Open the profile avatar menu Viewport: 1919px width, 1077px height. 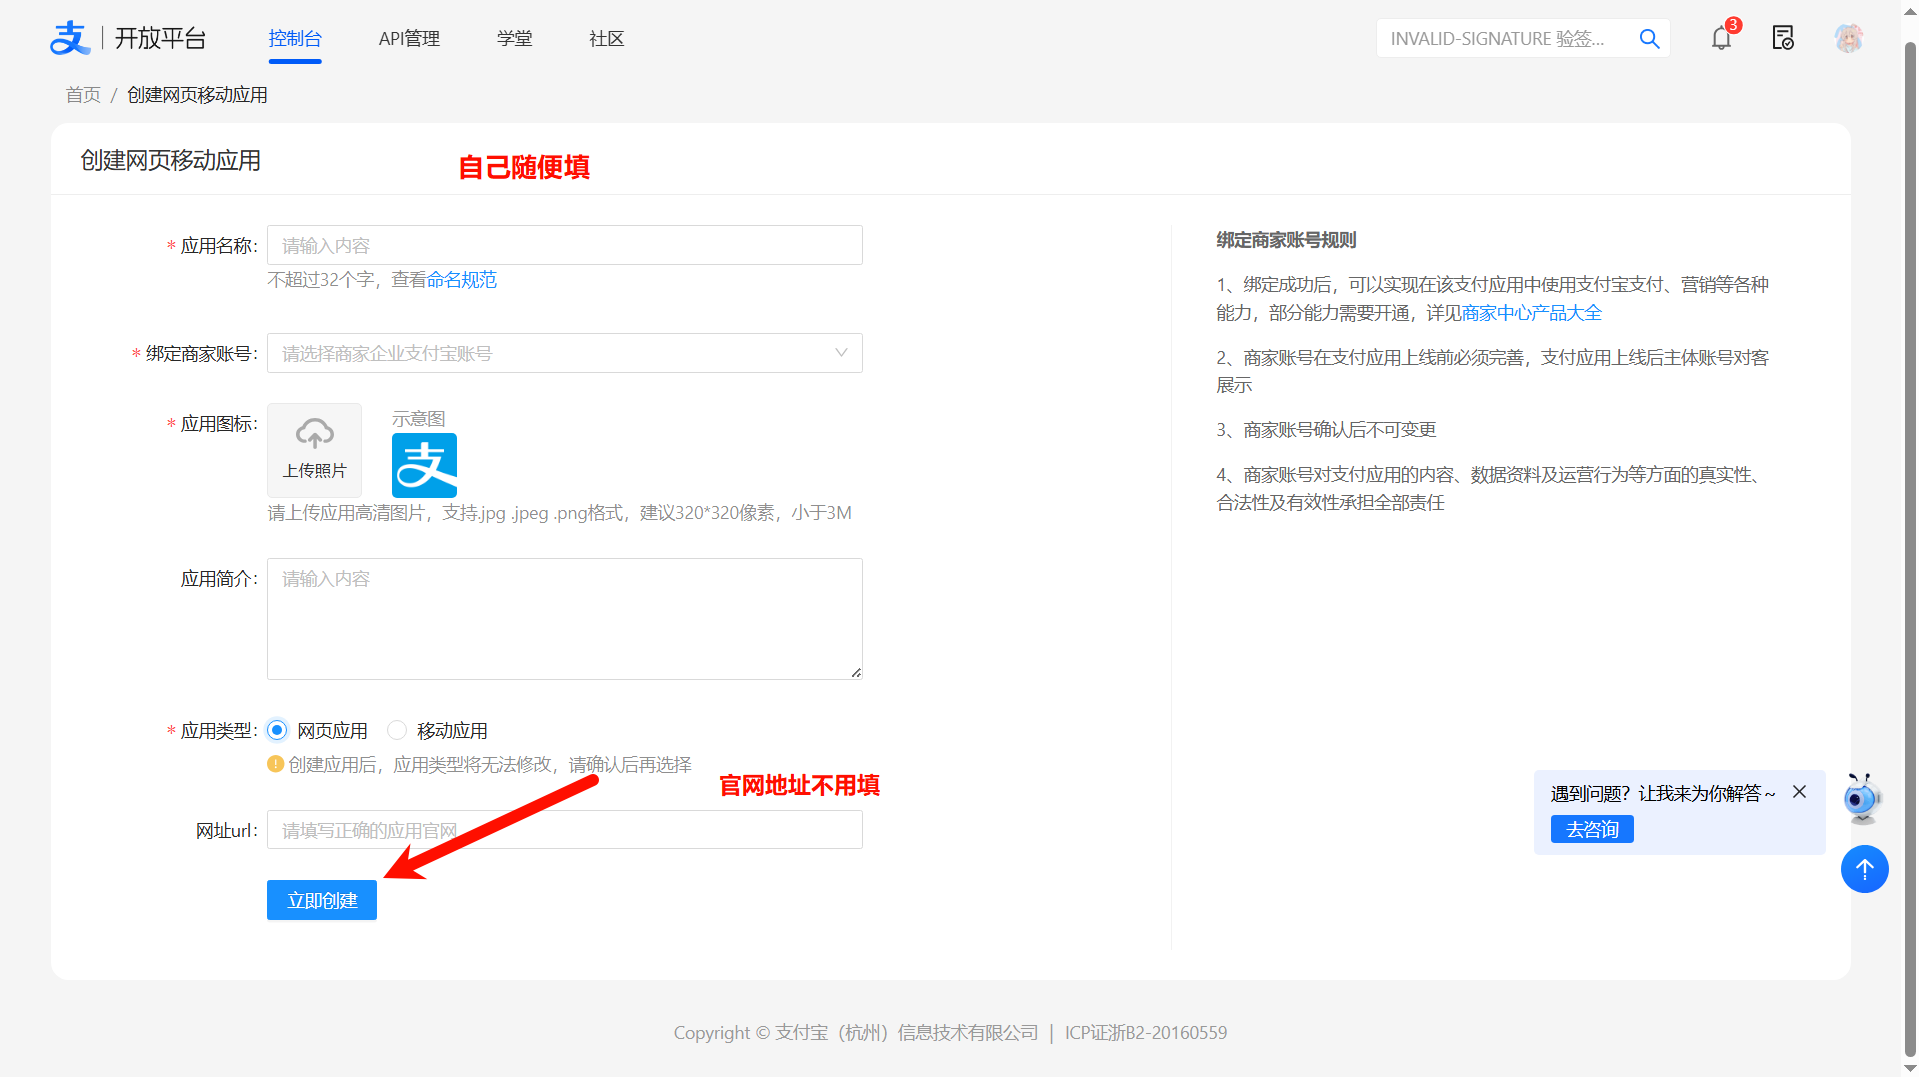point(1848,38)
